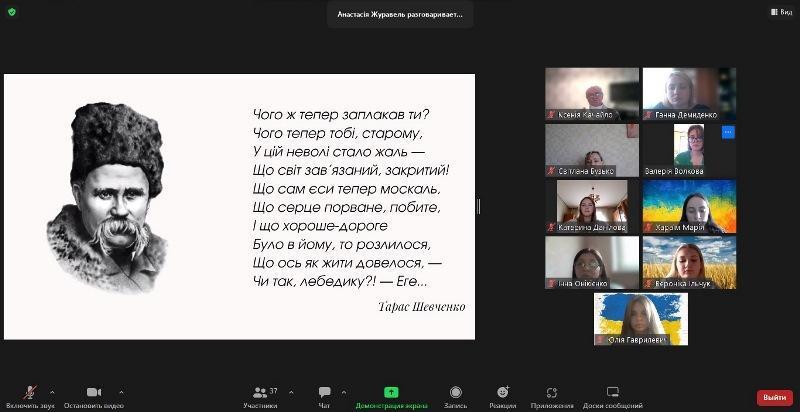Click the panel divider handle beside shared slide

478,206
